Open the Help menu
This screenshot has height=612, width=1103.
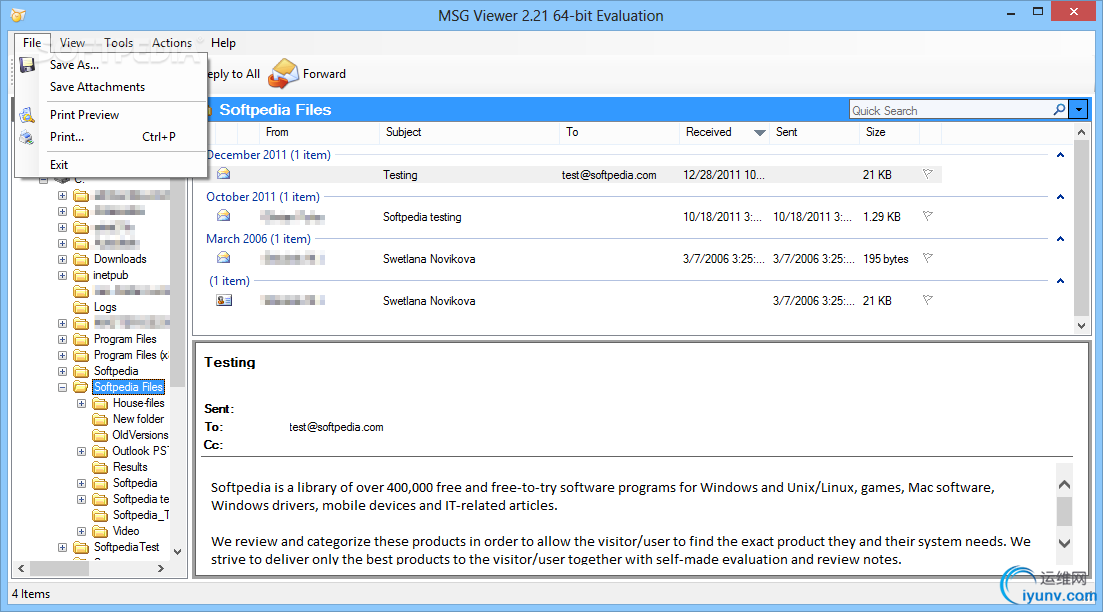[223, 43]
